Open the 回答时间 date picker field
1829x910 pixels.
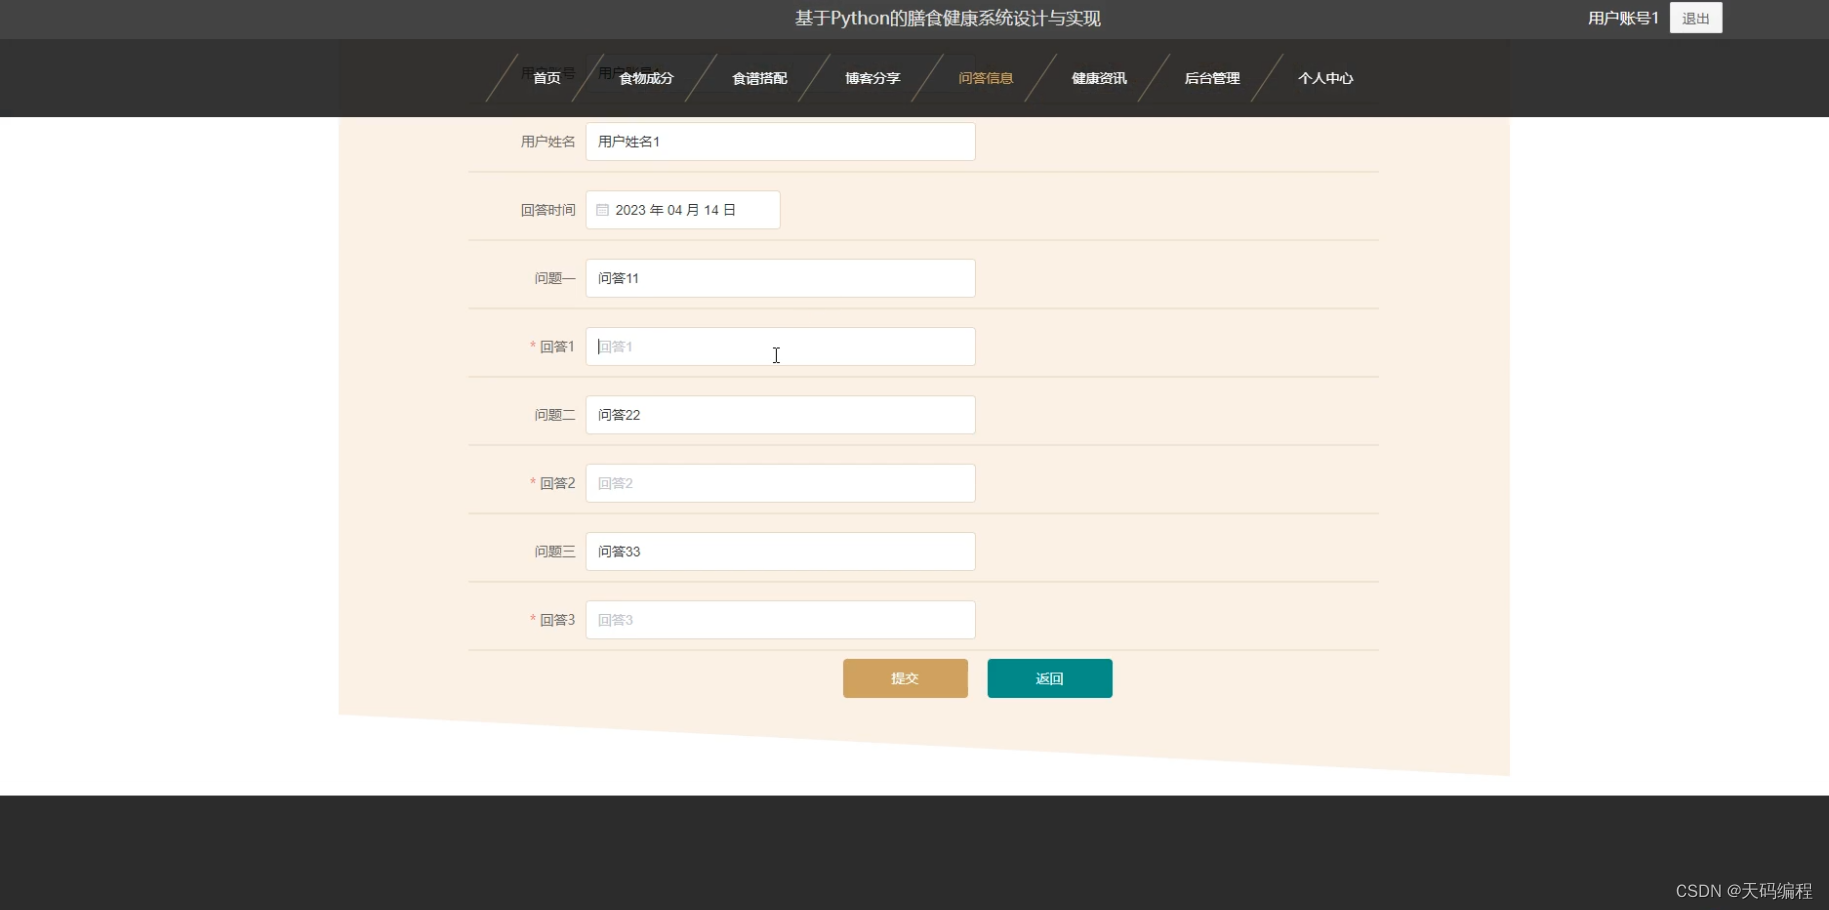point(683,210)
